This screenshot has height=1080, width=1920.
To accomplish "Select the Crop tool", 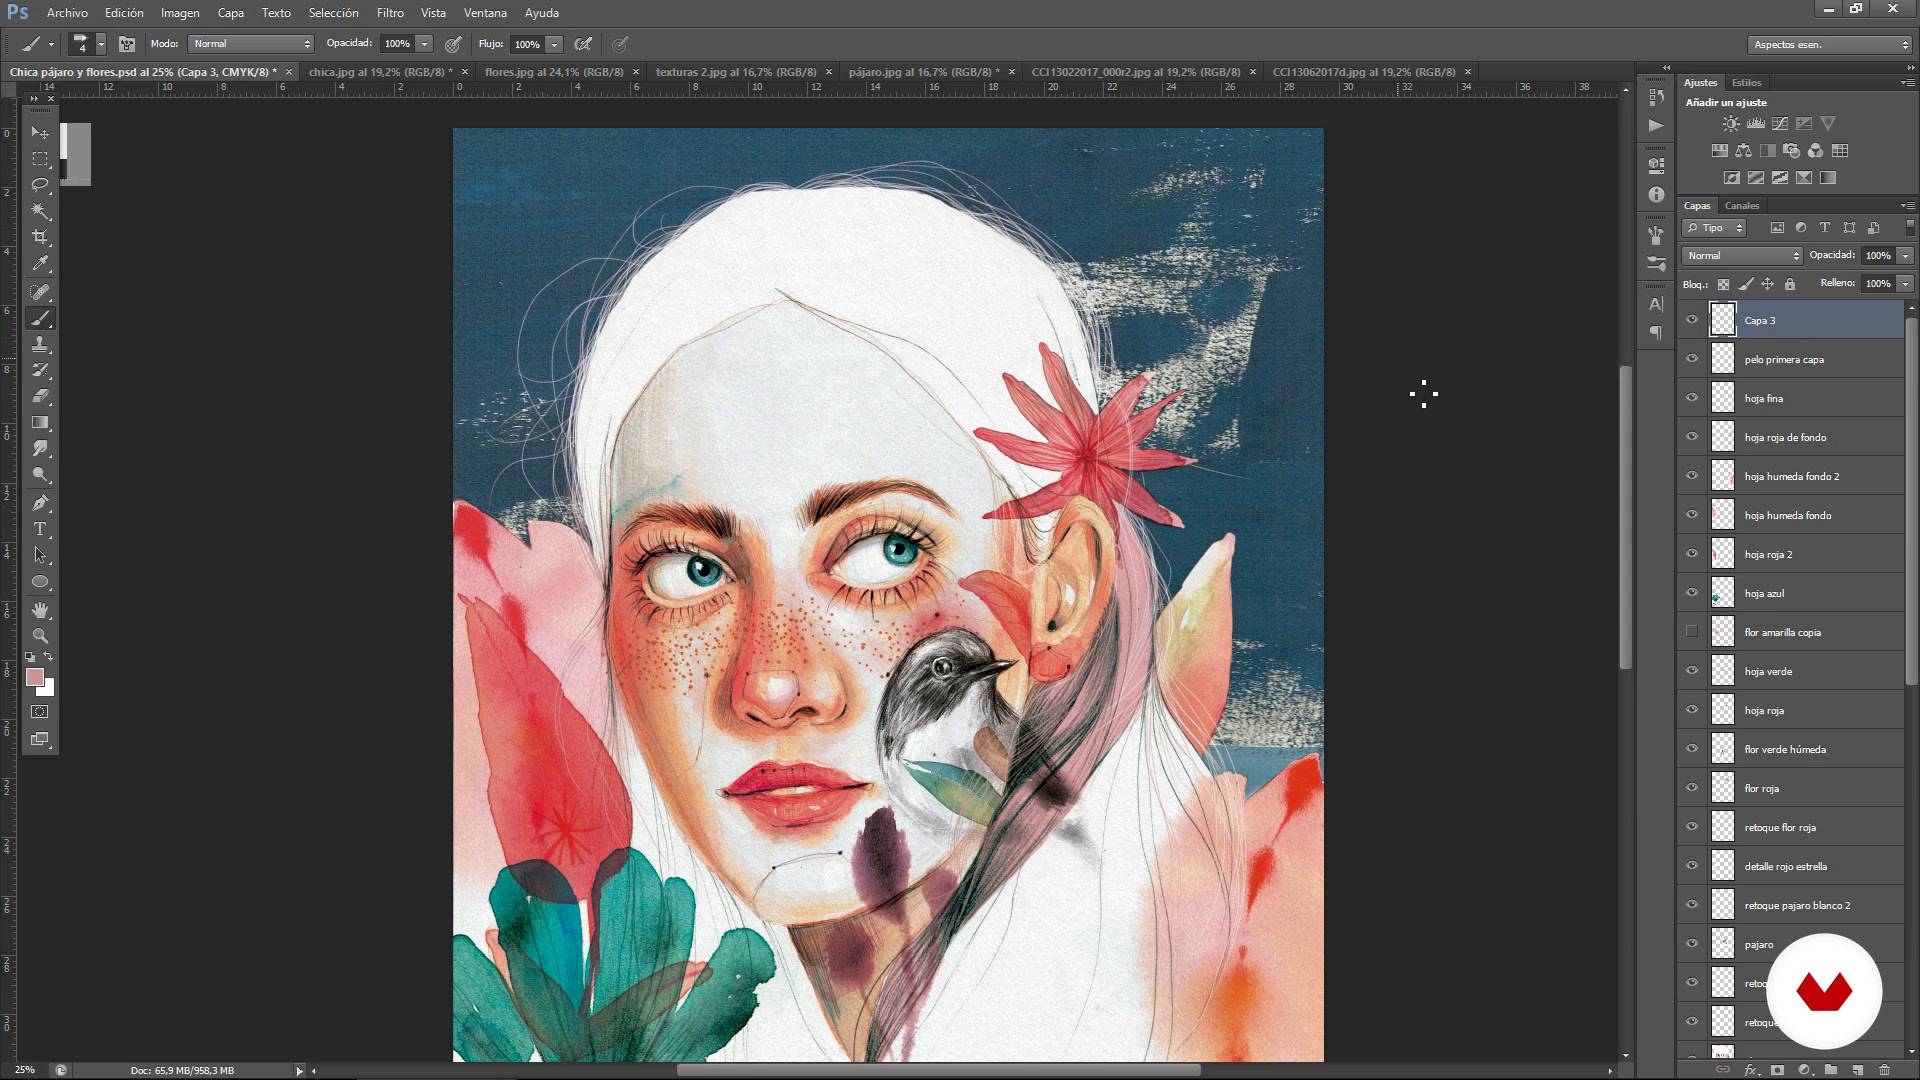I will click(40, 237).
